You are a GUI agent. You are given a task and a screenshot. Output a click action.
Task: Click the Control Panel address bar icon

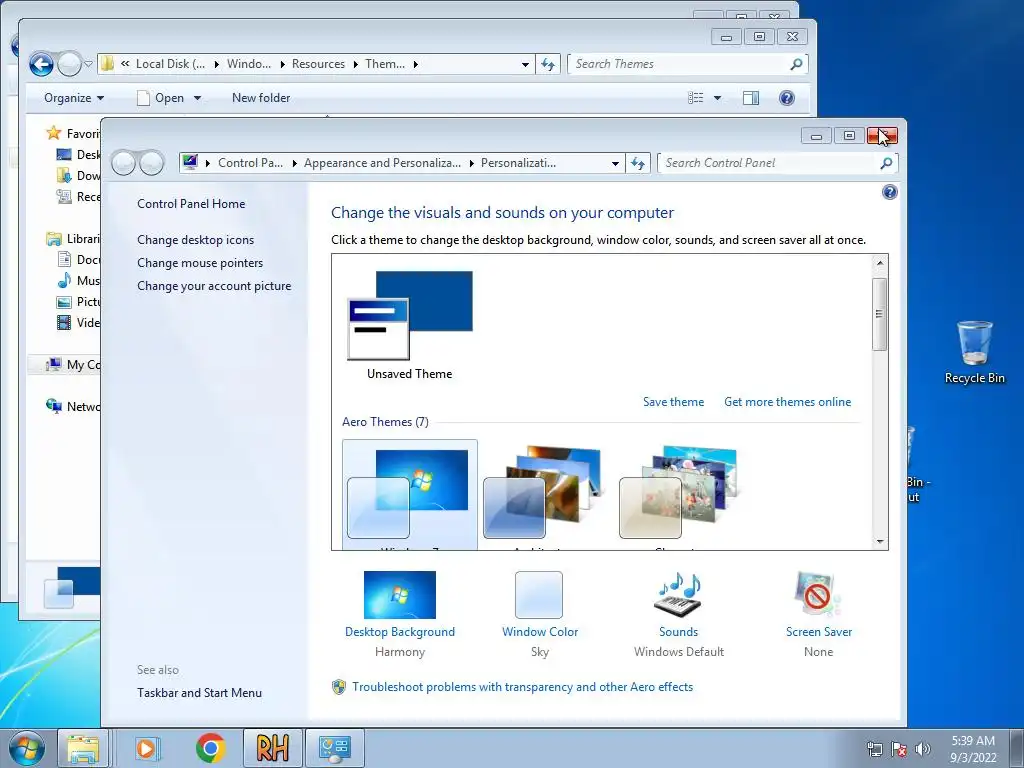[190, 162]
